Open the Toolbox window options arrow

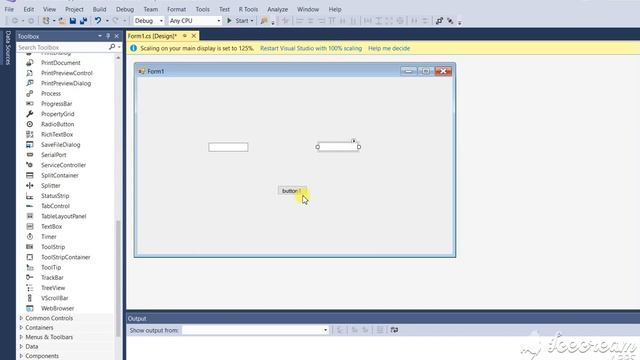pyautogui.click(x=100, y=36)
